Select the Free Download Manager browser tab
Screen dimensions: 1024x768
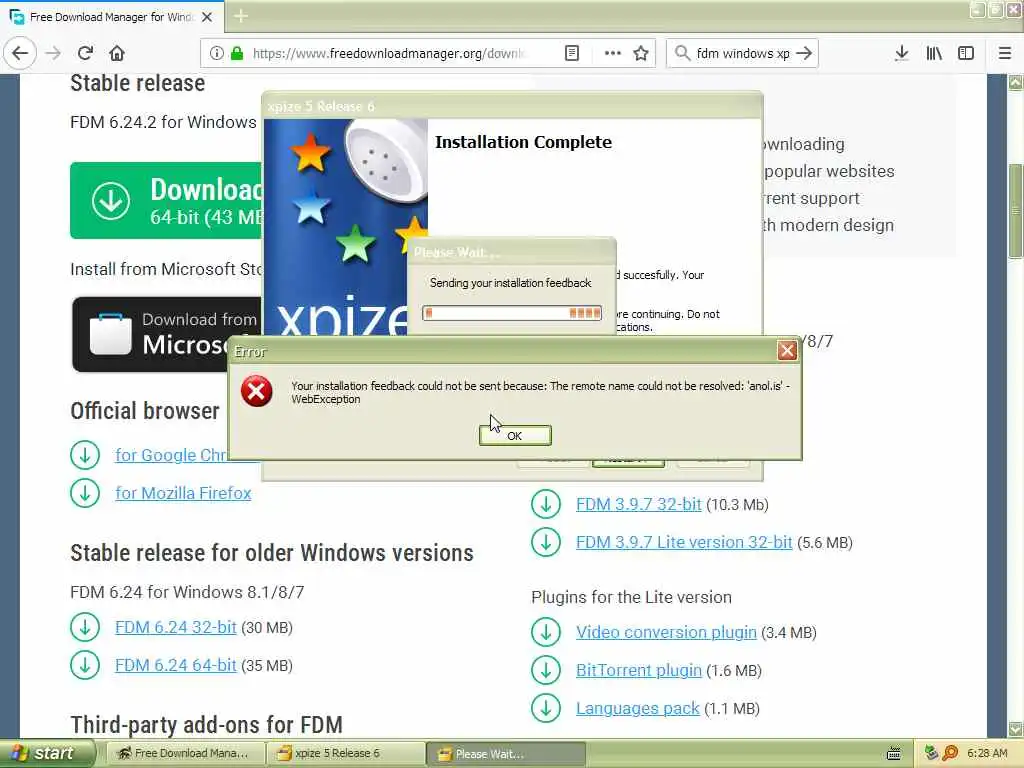[112, 17]
